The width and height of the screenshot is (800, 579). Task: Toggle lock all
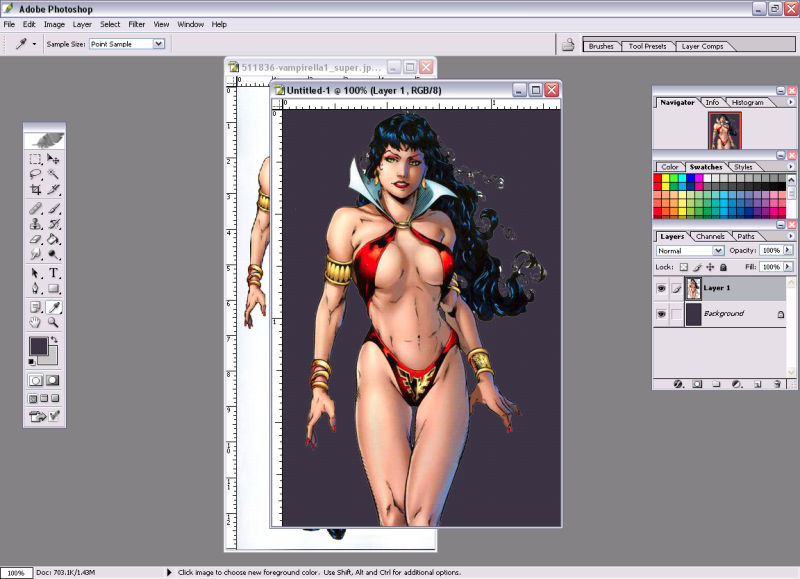723,267
